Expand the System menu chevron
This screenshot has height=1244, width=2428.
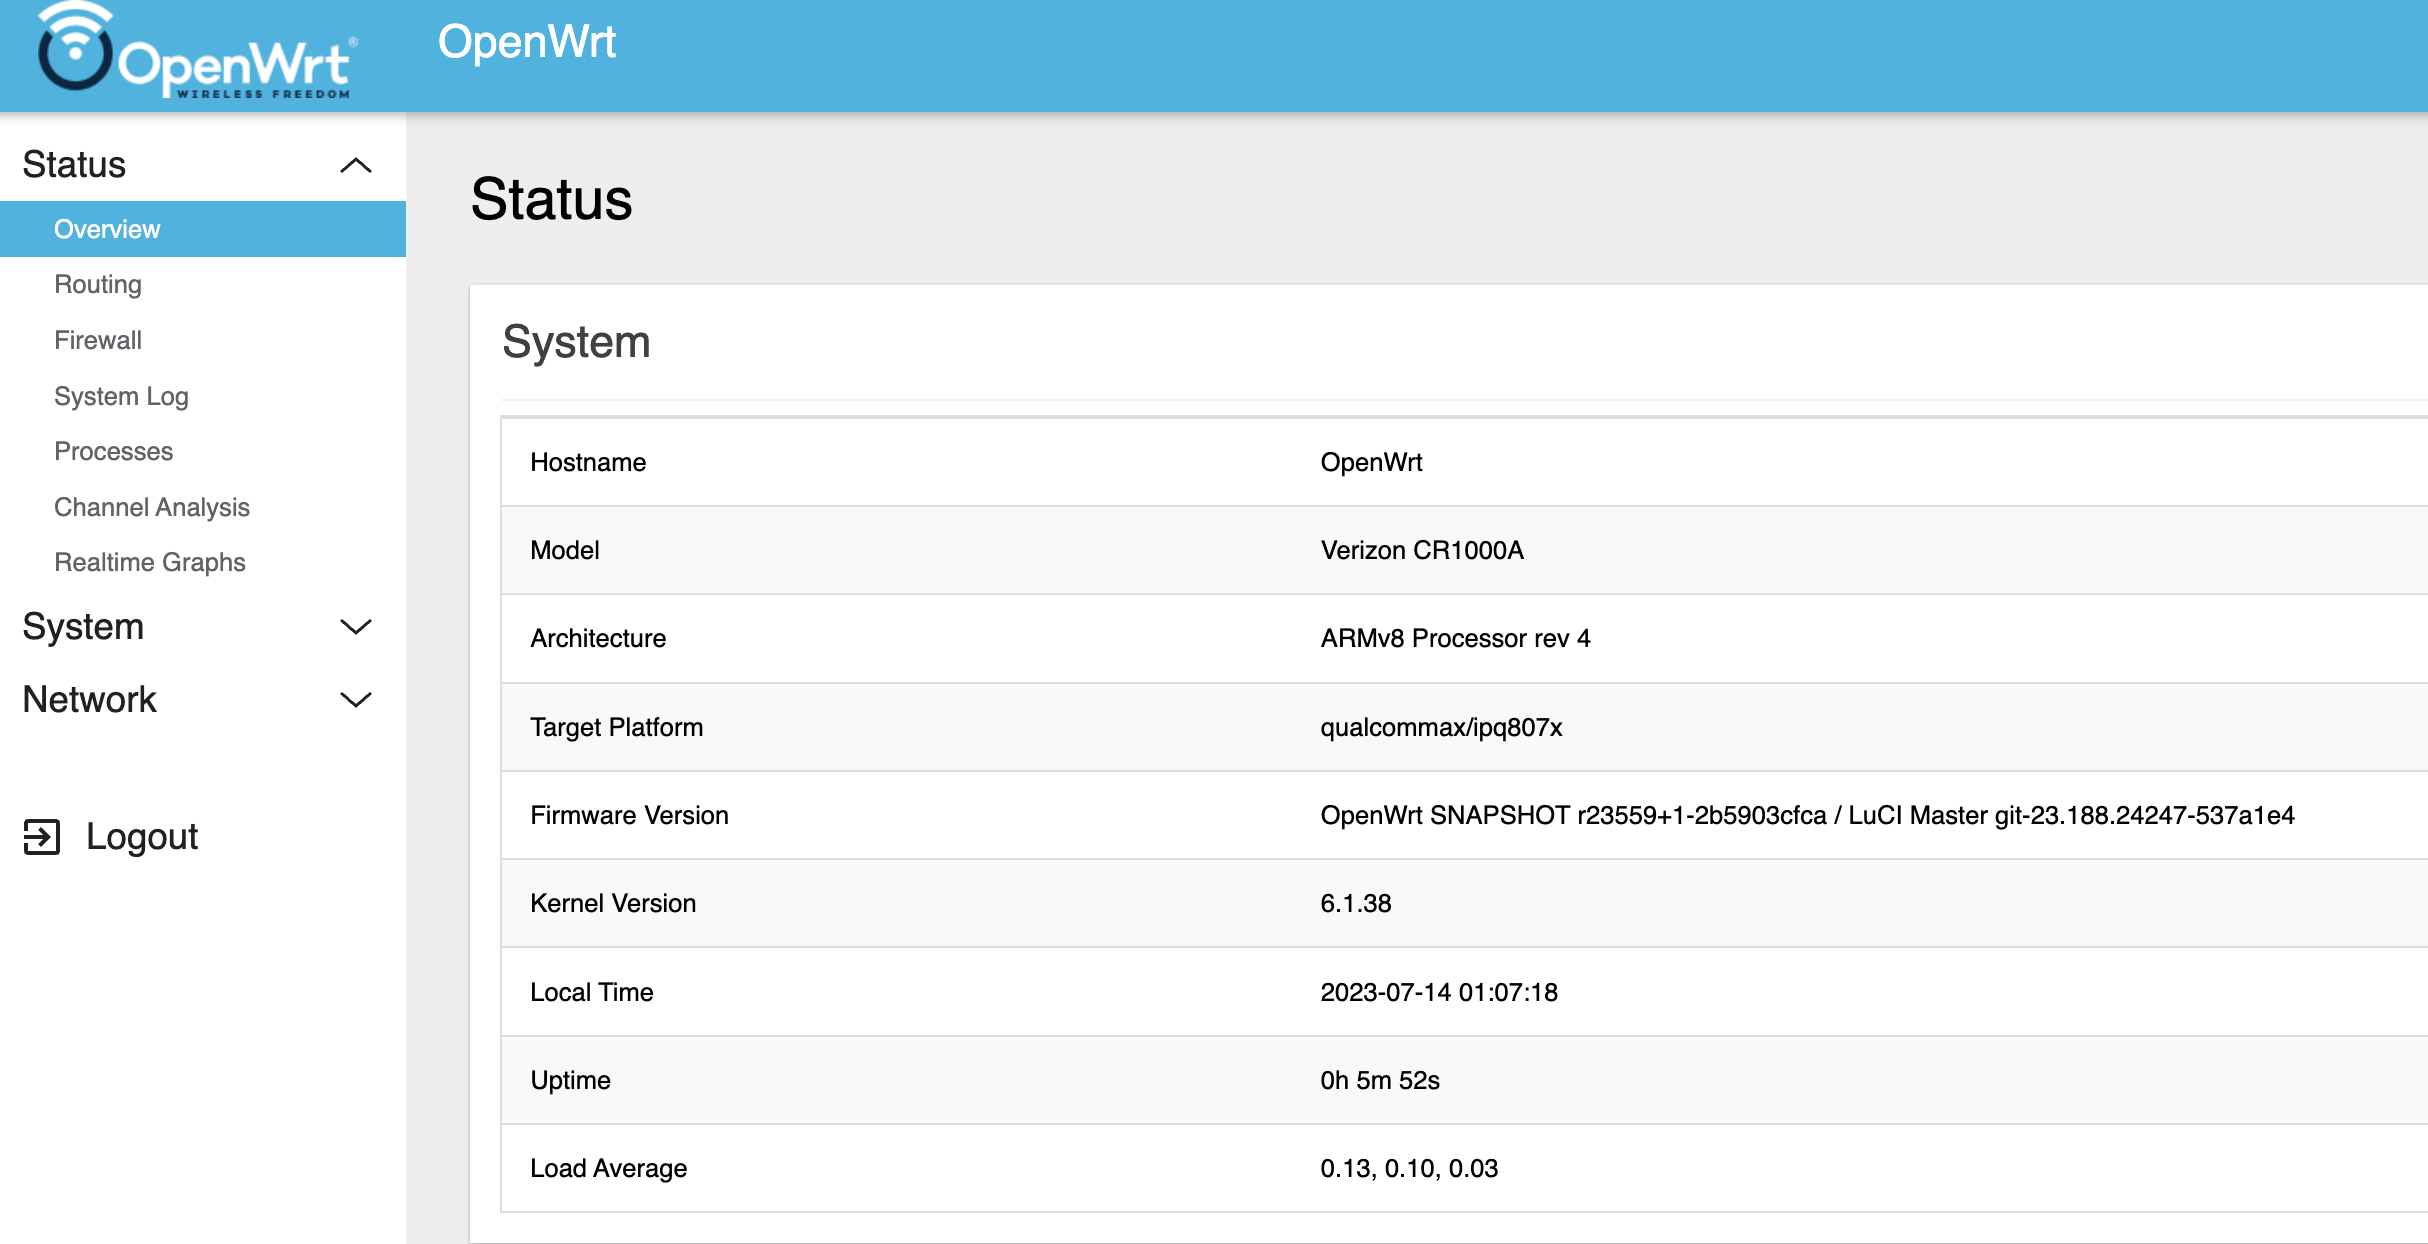coord(356,627)
